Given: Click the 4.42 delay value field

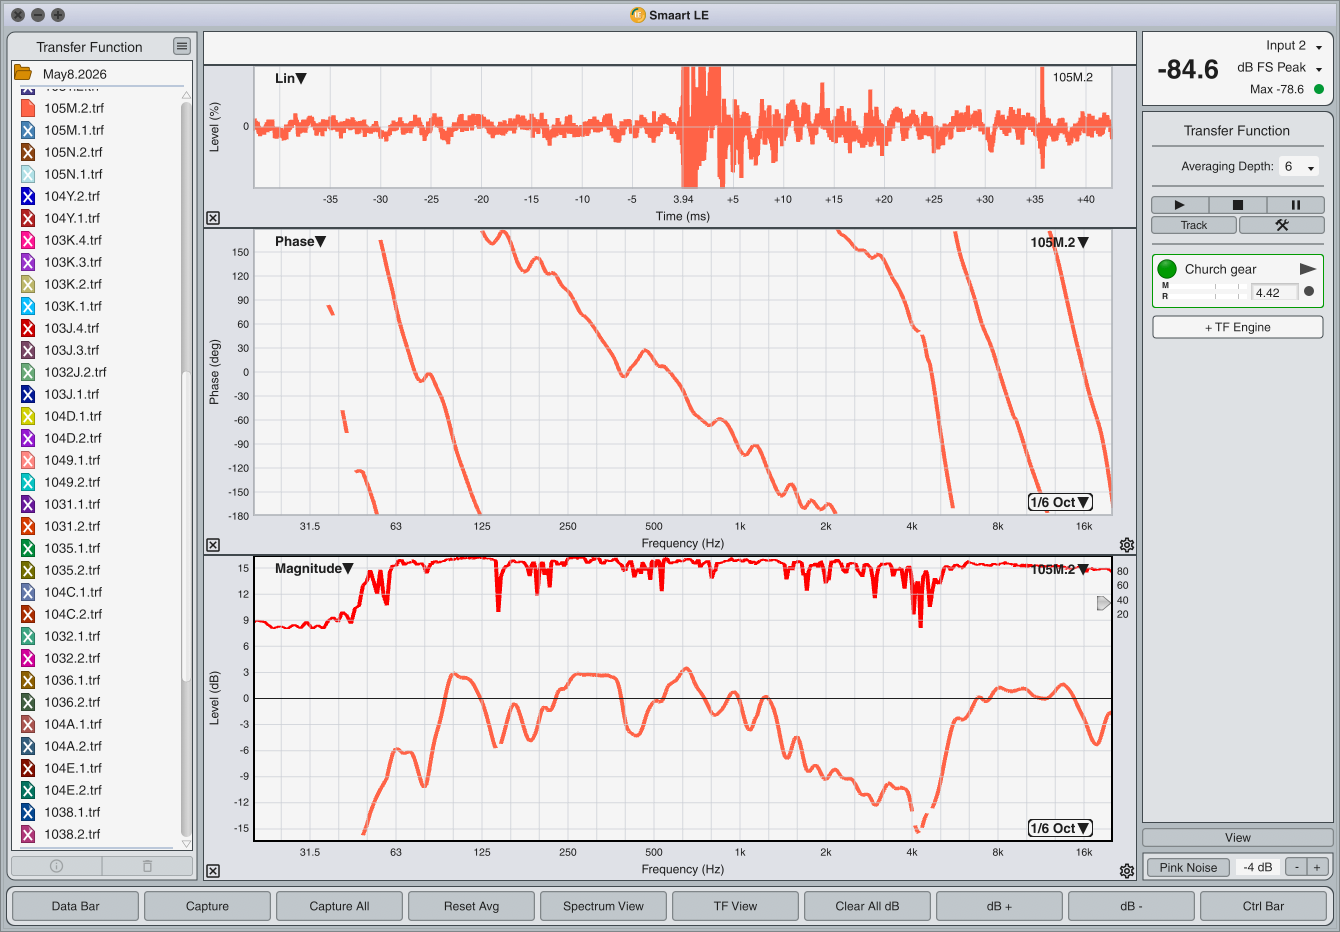Looking at the screenshot, I should coord(1274,292).
